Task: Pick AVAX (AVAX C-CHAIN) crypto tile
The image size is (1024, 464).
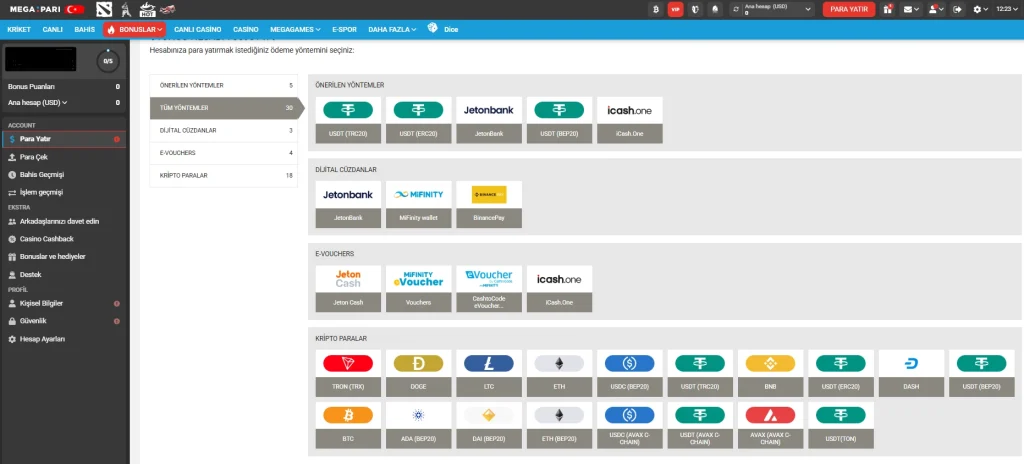Action: pos(771,425)
